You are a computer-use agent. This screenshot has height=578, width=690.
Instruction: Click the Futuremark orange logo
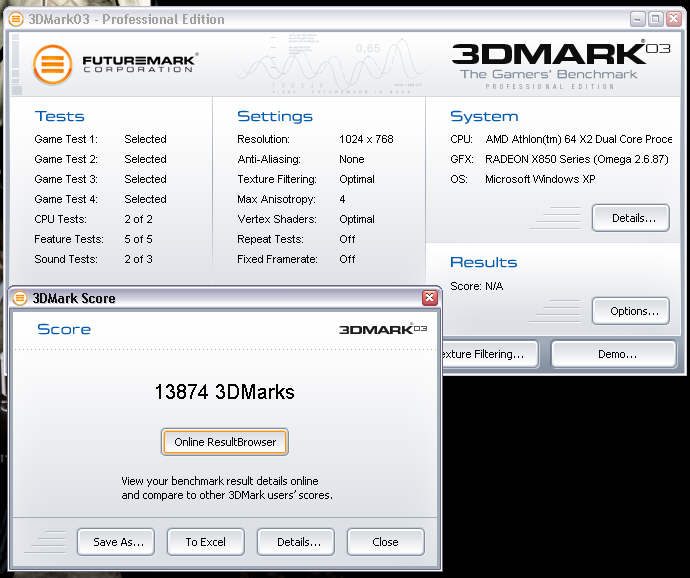pyautogui.click(x=52, y=64)
